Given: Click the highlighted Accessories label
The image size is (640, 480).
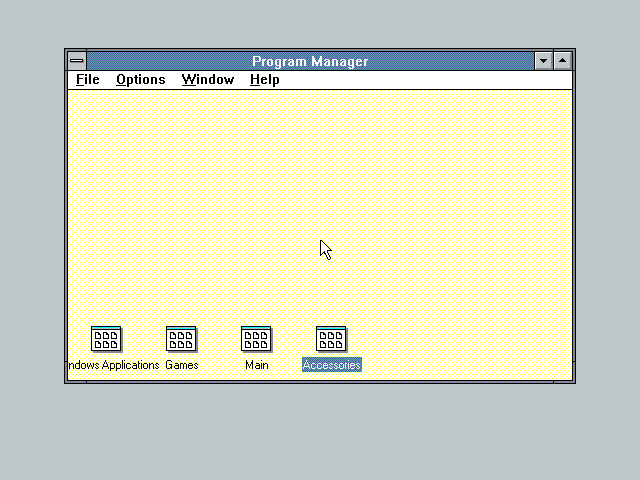Looking at the screenshot, I should coord(332,365).
